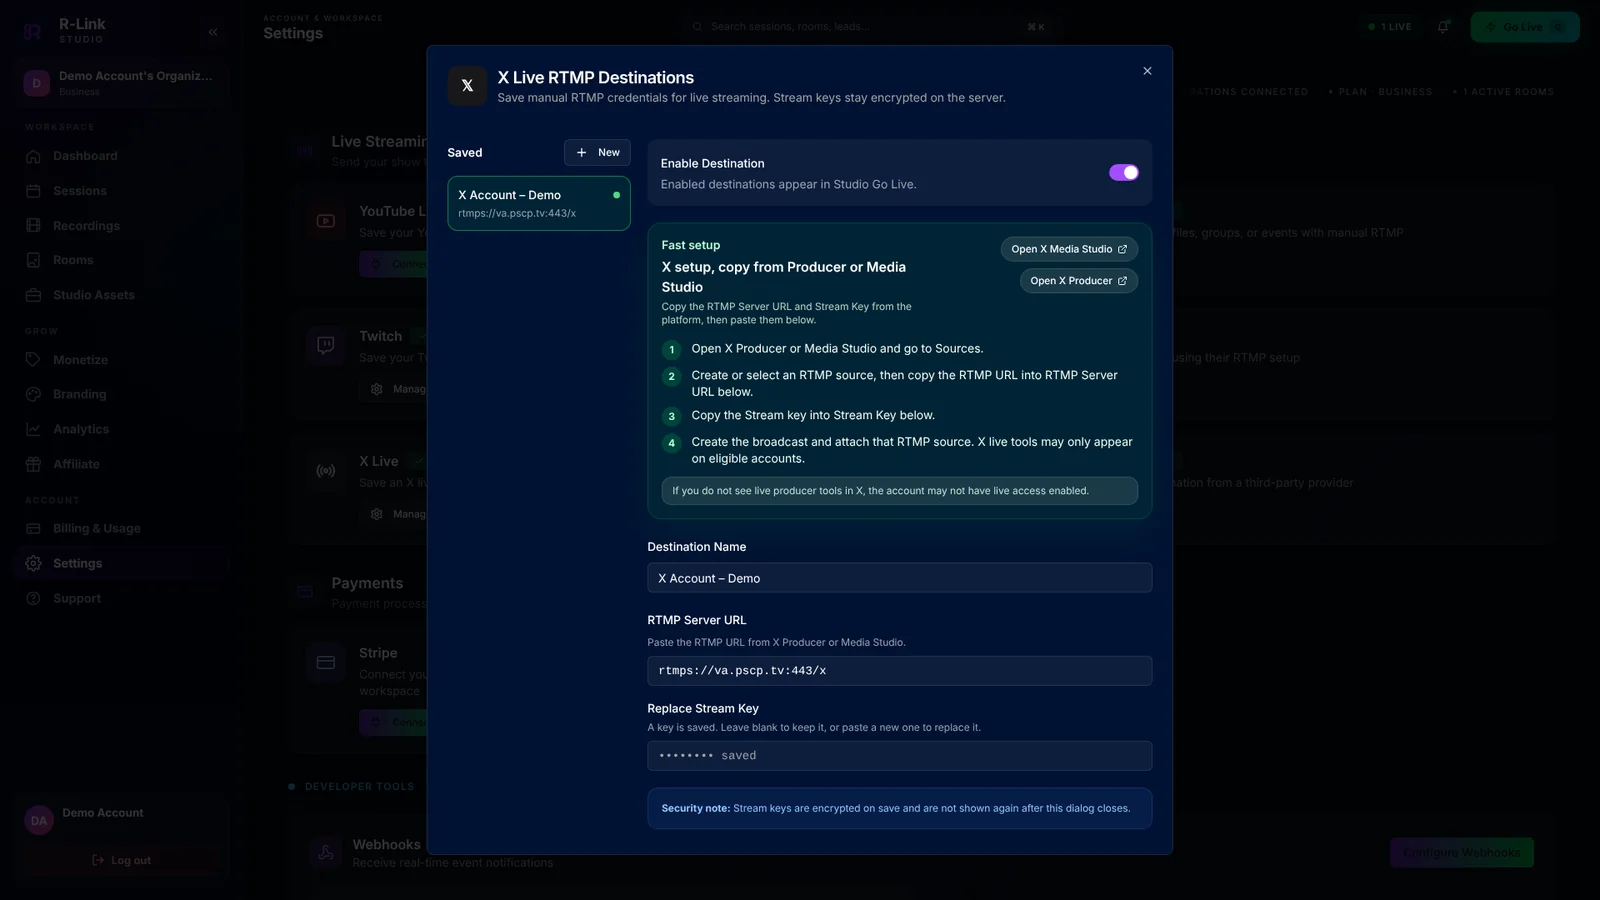This screenshot has height=900, width=1600.
Task: Click the Replace Stream Key field
Action: [899, 756]
